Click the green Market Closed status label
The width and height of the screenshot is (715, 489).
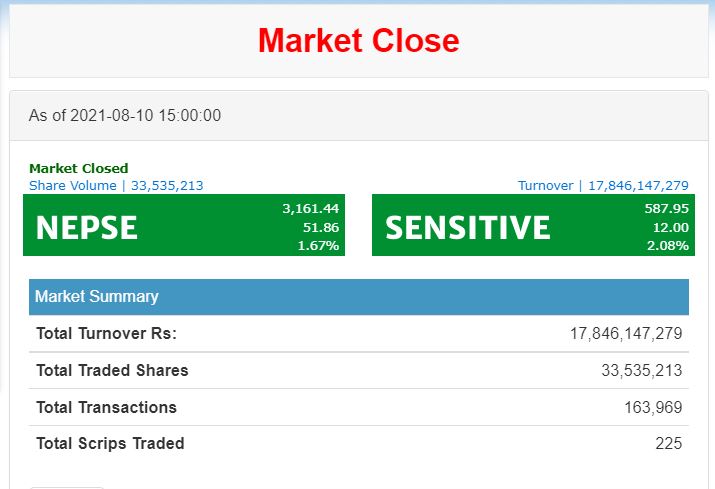(x=79, y=168)
